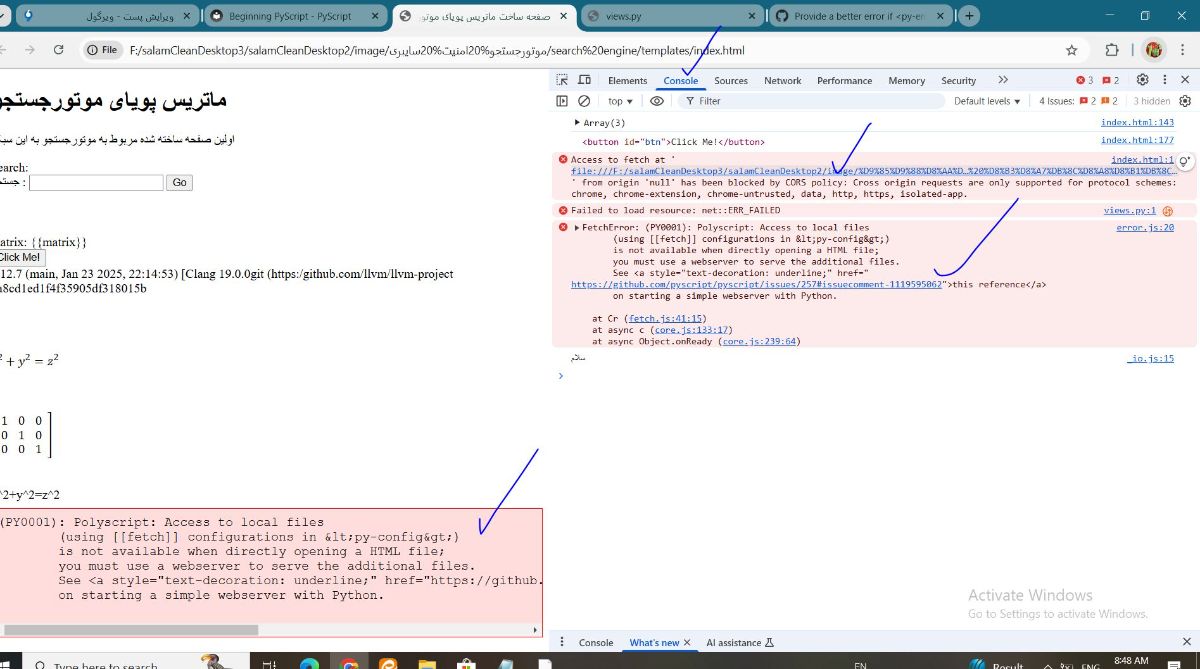Switch to the Sources tab
Screen dimensions: 1200x669
(731, 80)
